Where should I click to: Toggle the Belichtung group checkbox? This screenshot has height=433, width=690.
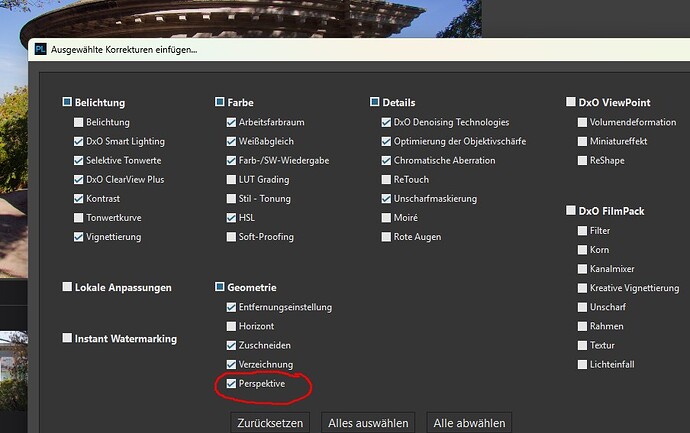pos(67,102)
